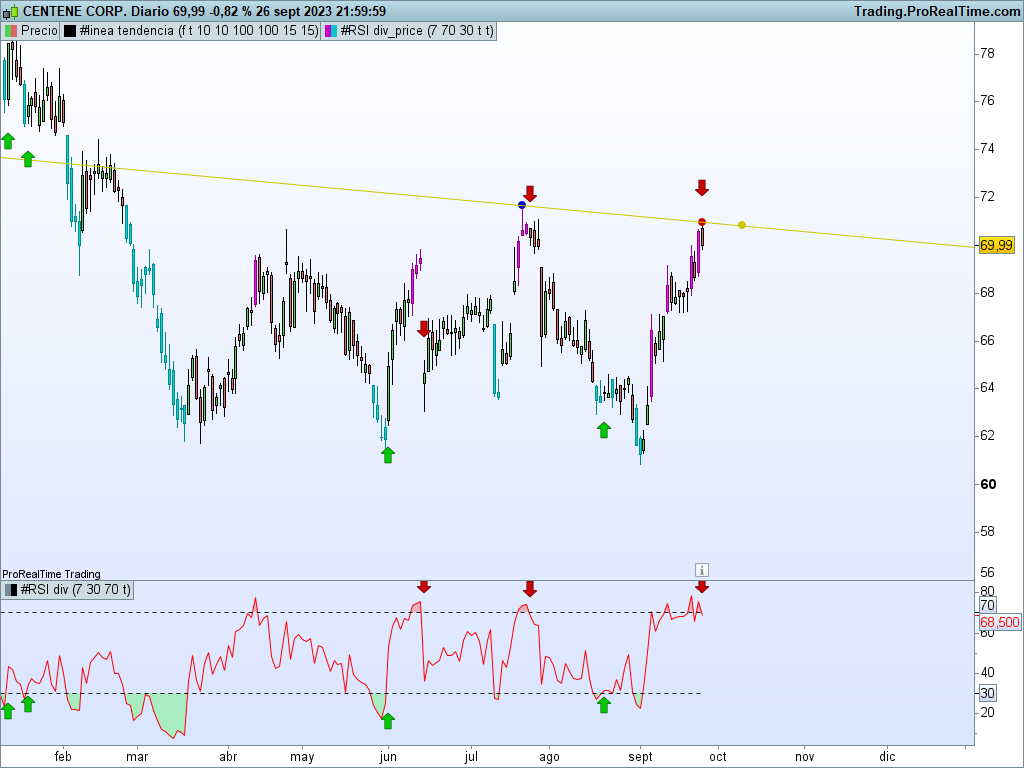The height and width of the screenshot is (768, 1024).
Task: Open the info icon above RSI panel
Action: pos(701,570)
